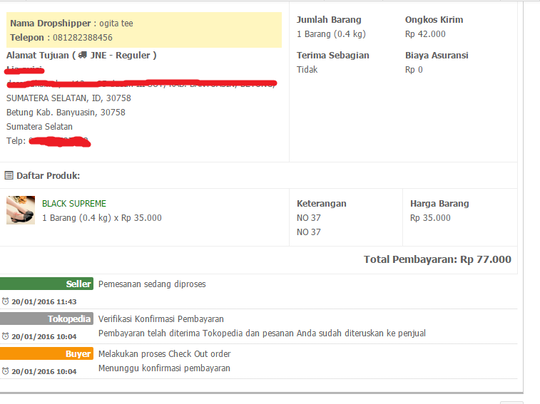Click the Ongkos Kirim Rp 42.000 value
The width and height of the screenshot is (540, 404).
tap(425, 34)
